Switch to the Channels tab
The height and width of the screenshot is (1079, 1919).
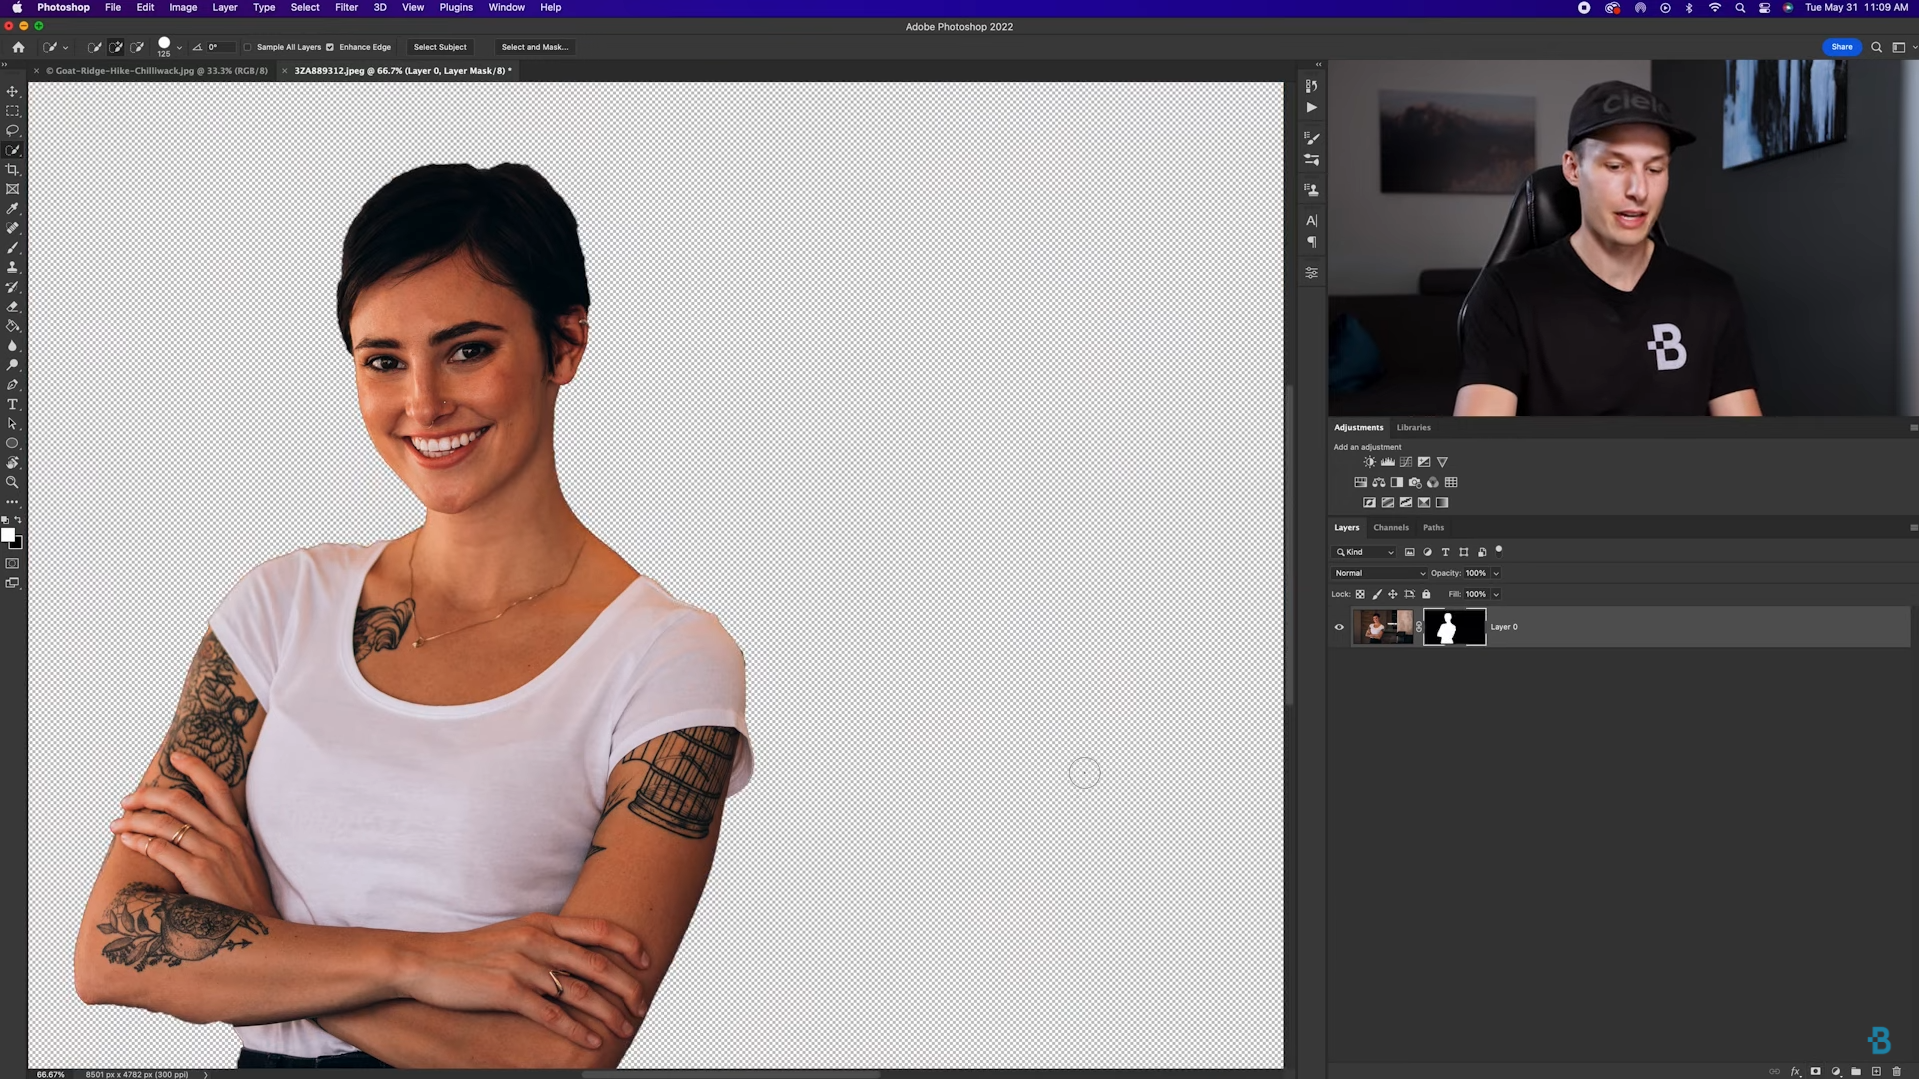click(1391, 527)
